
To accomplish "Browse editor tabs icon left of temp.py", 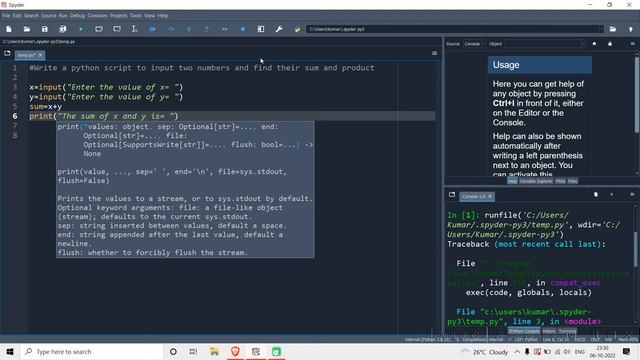I will (7, 53).
